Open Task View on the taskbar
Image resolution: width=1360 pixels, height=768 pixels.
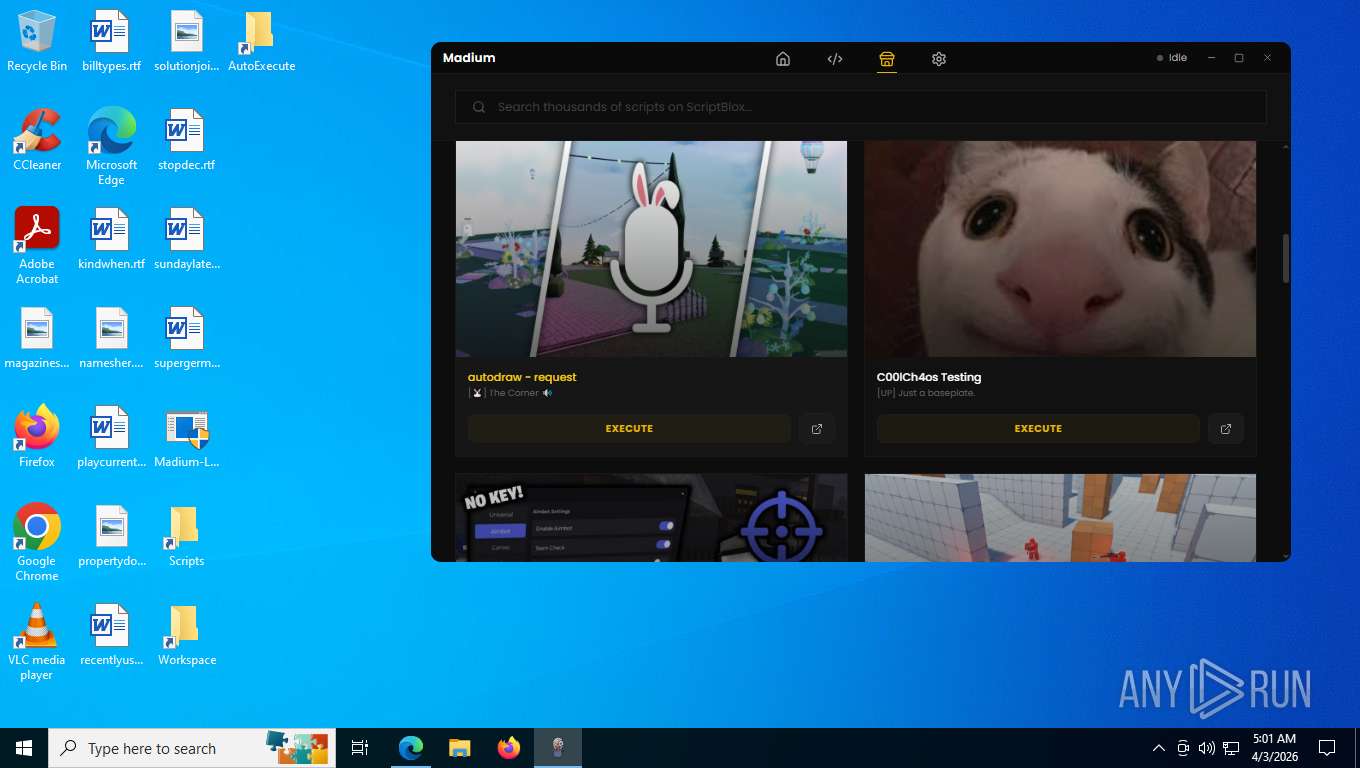tap(360, 748)
